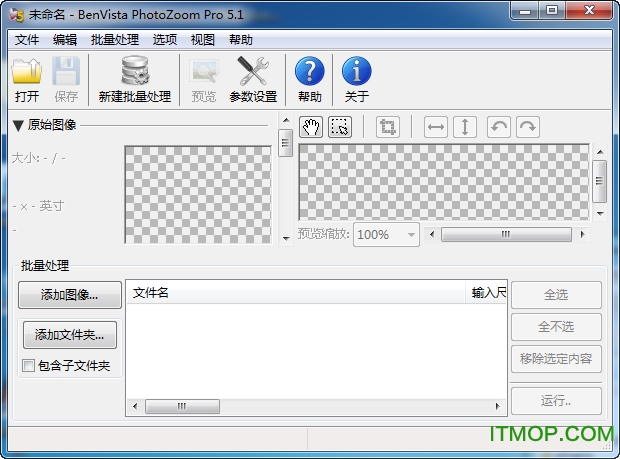Click the 添加图像... button
Image resolution: width=620 pixels, height=459 pixels.
click(x=70, y=295)
